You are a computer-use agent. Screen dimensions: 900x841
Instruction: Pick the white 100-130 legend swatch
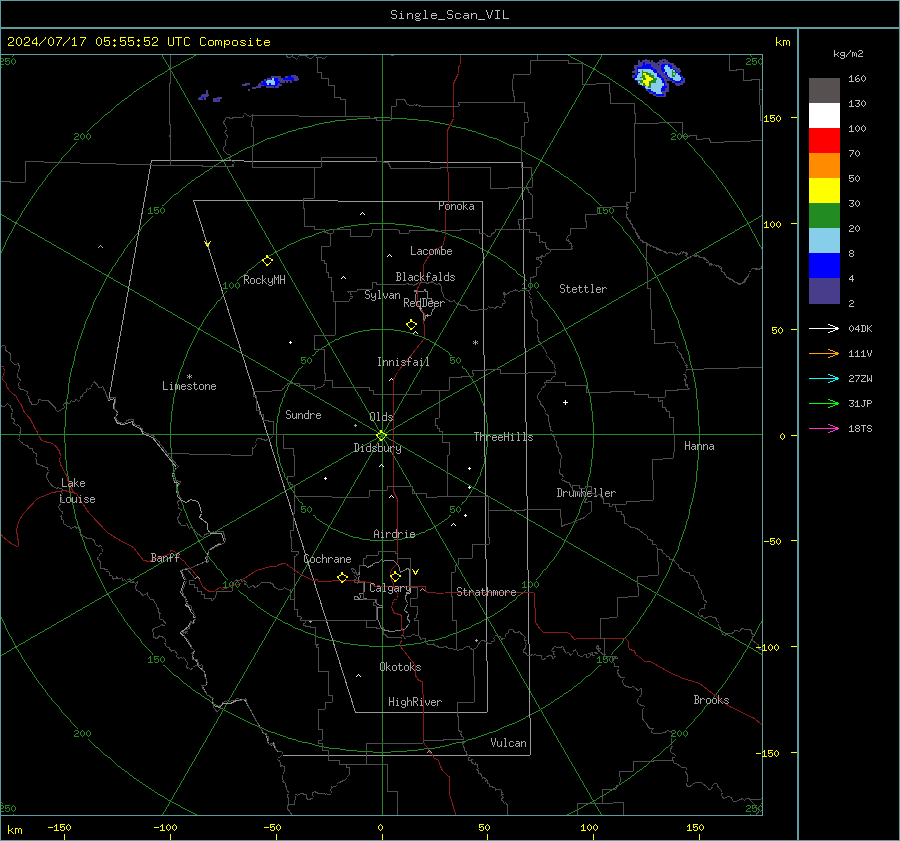click(824, 115)
